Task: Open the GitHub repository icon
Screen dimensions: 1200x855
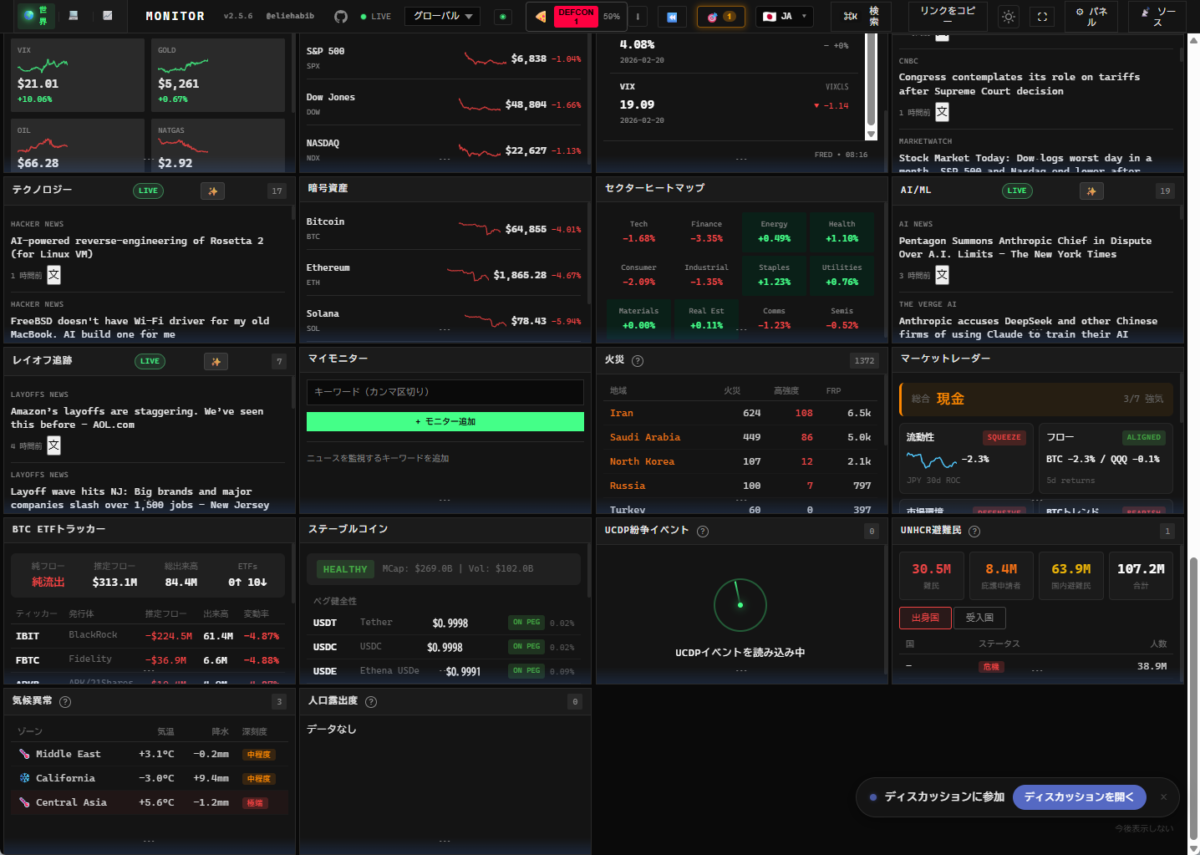Action: click(x=340, y=17)
